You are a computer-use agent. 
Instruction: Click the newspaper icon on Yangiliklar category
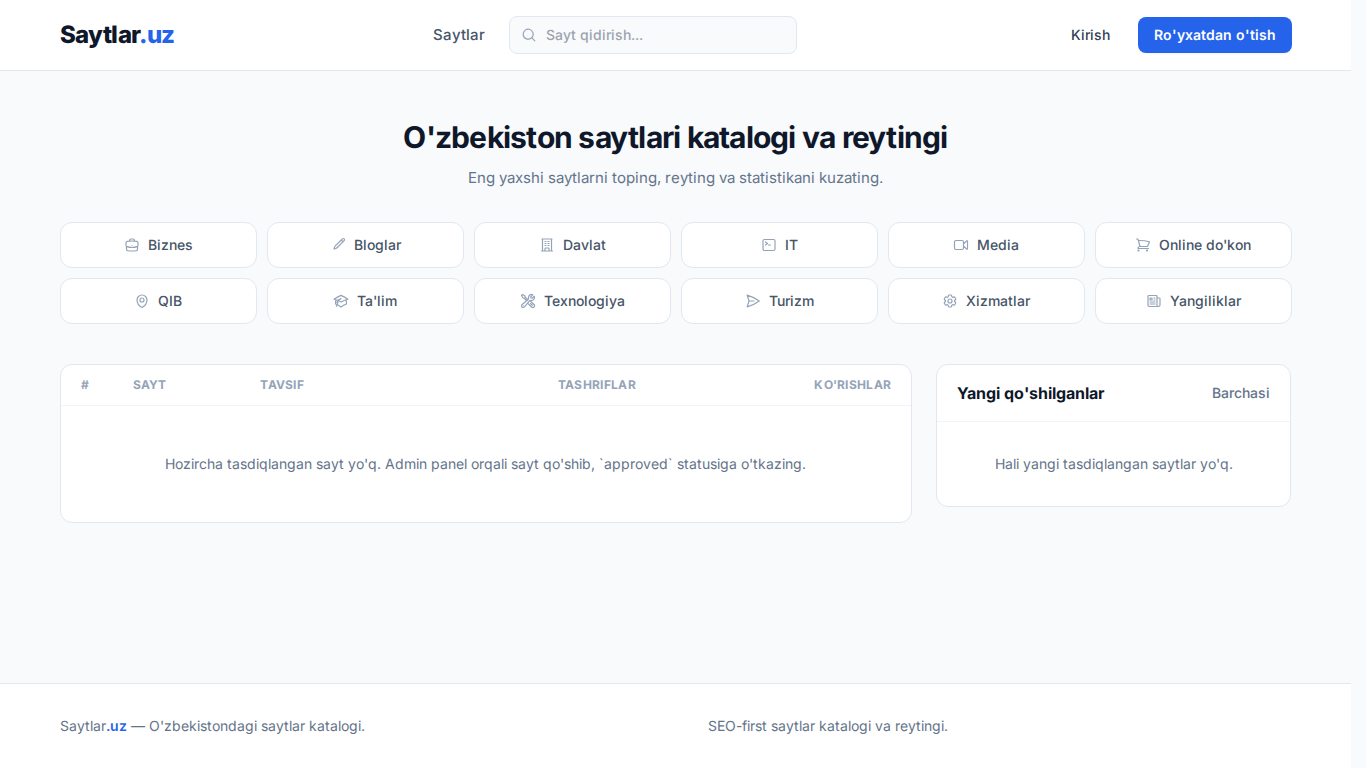point(1154,301)
